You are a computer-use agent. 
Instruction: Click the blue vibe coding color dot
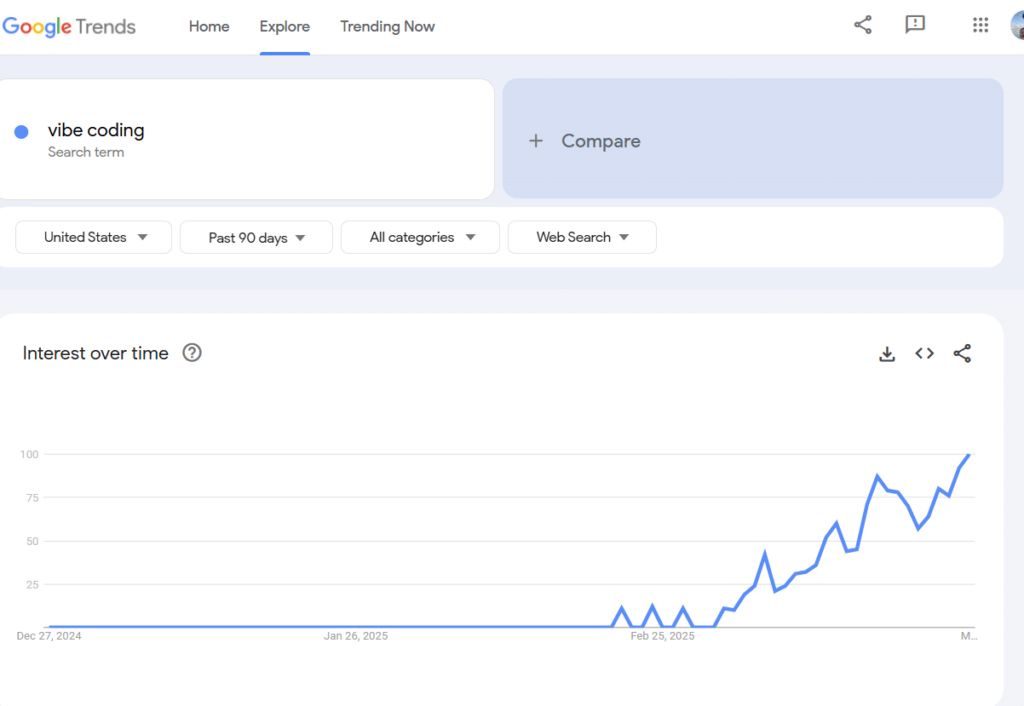(21, 132)
